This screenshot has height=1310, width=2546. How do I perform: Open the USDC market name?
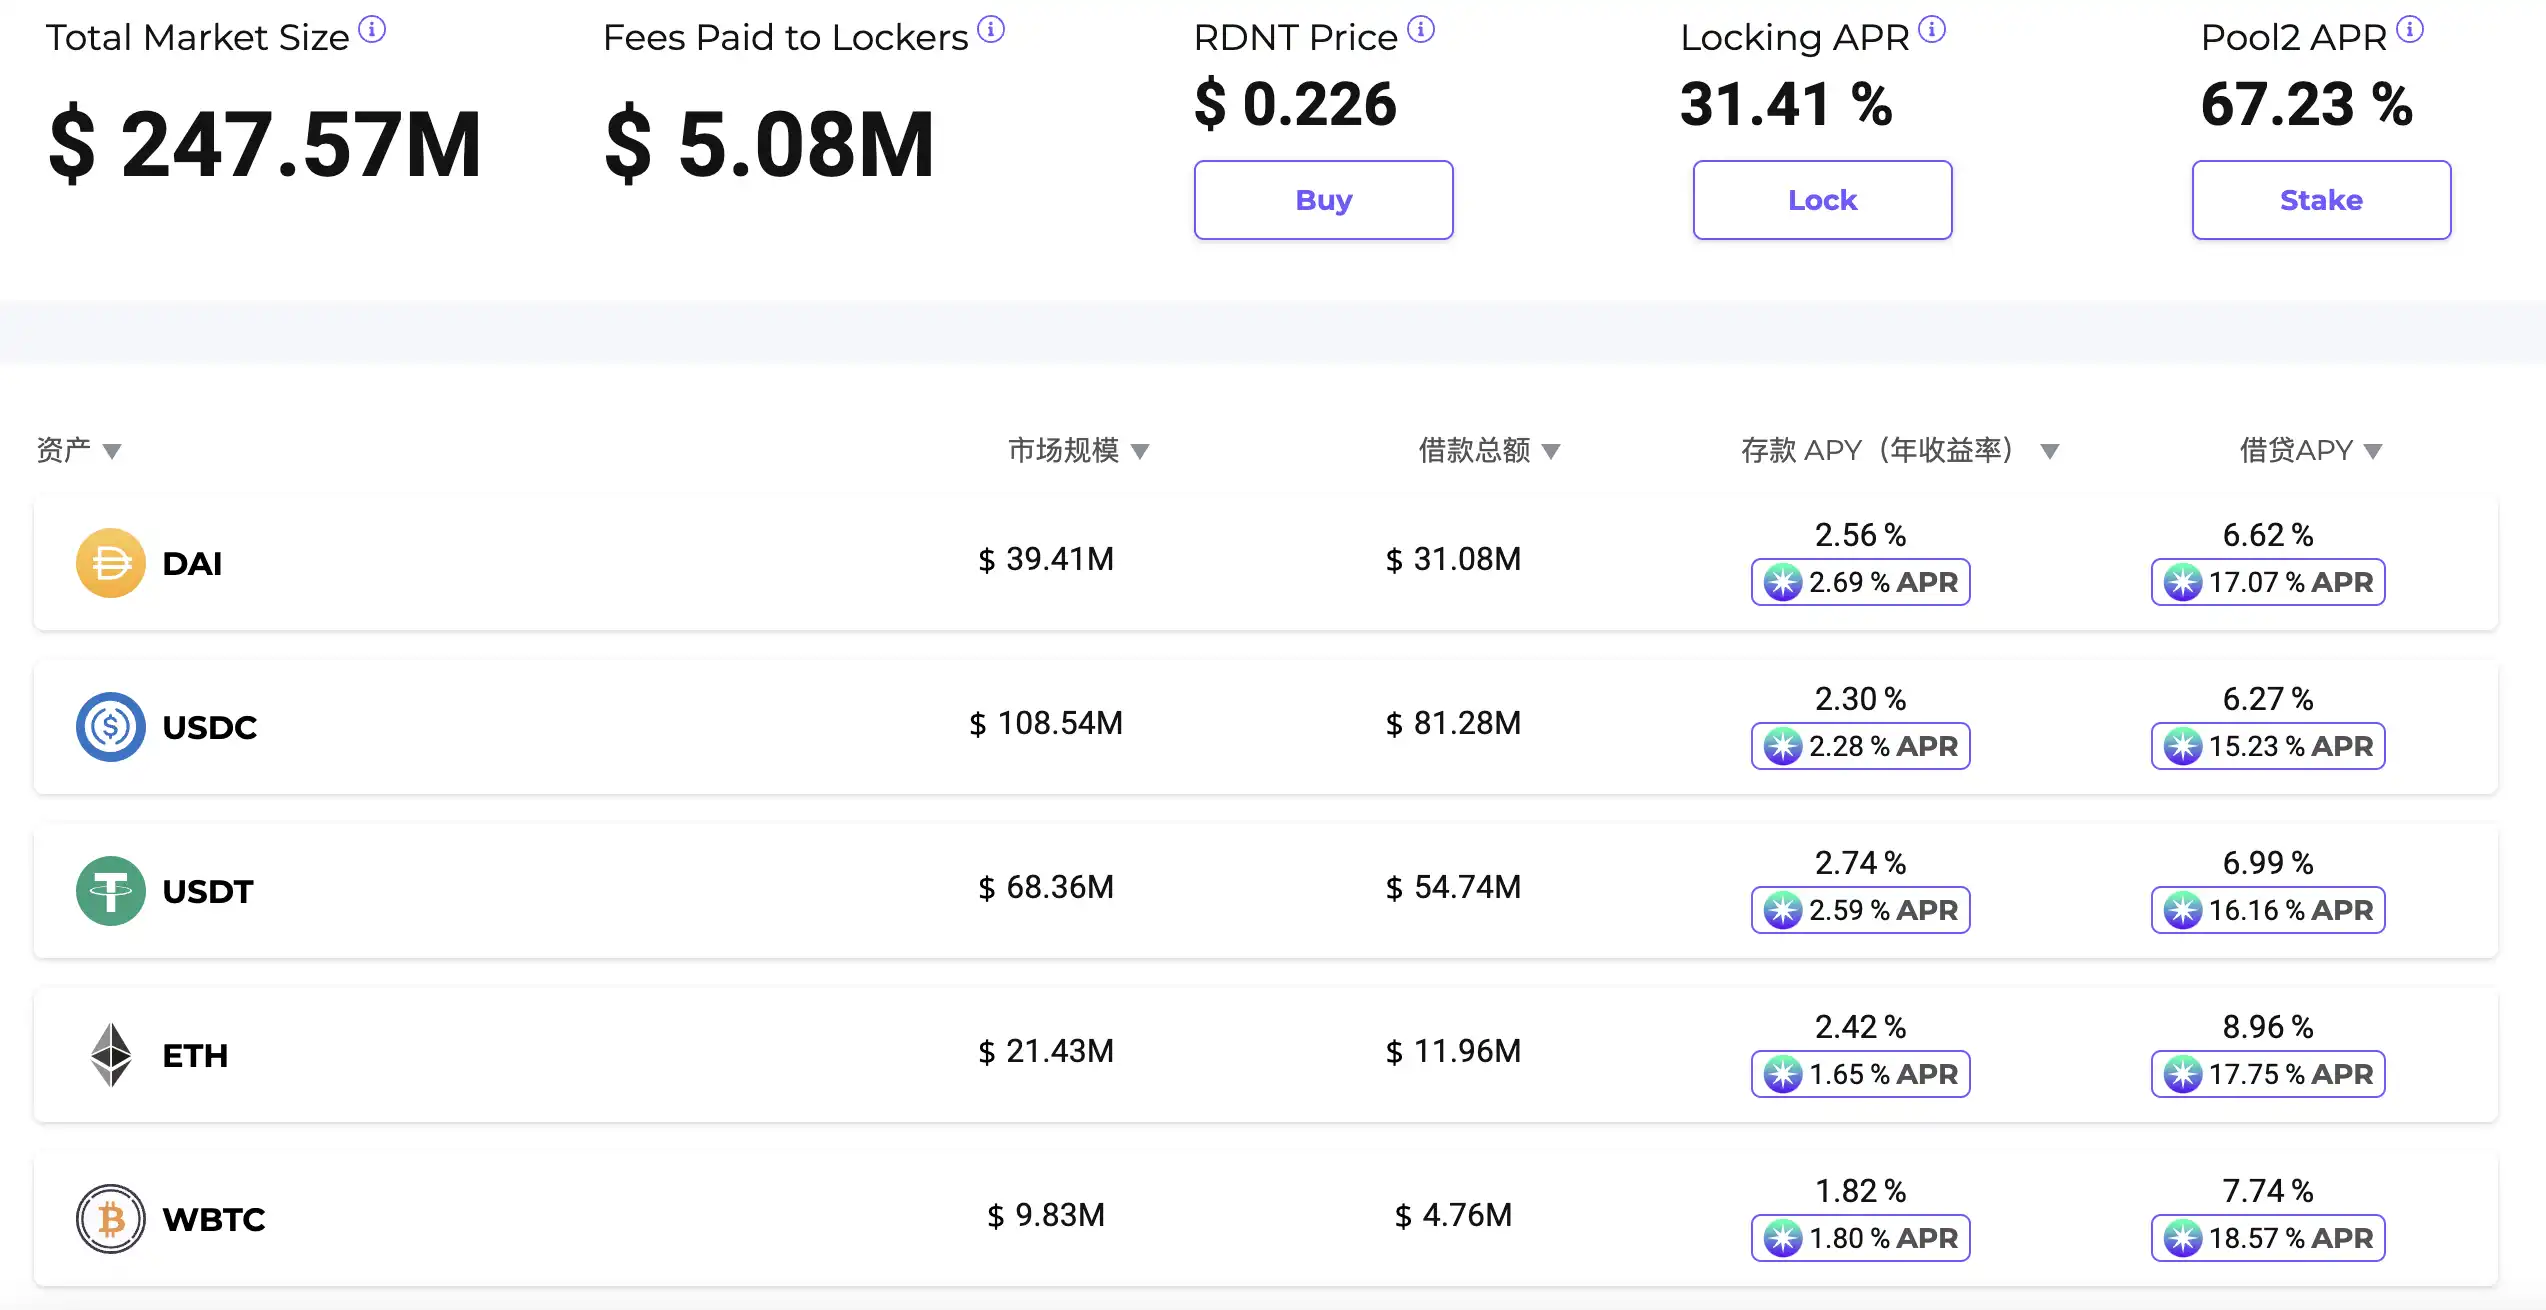tap(210, 727)
